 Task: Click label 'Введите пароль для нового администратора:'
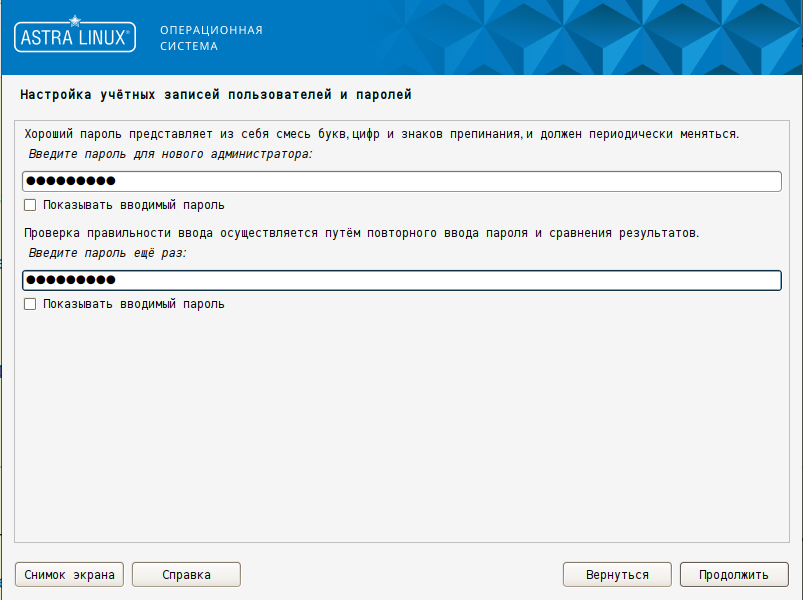170,154
